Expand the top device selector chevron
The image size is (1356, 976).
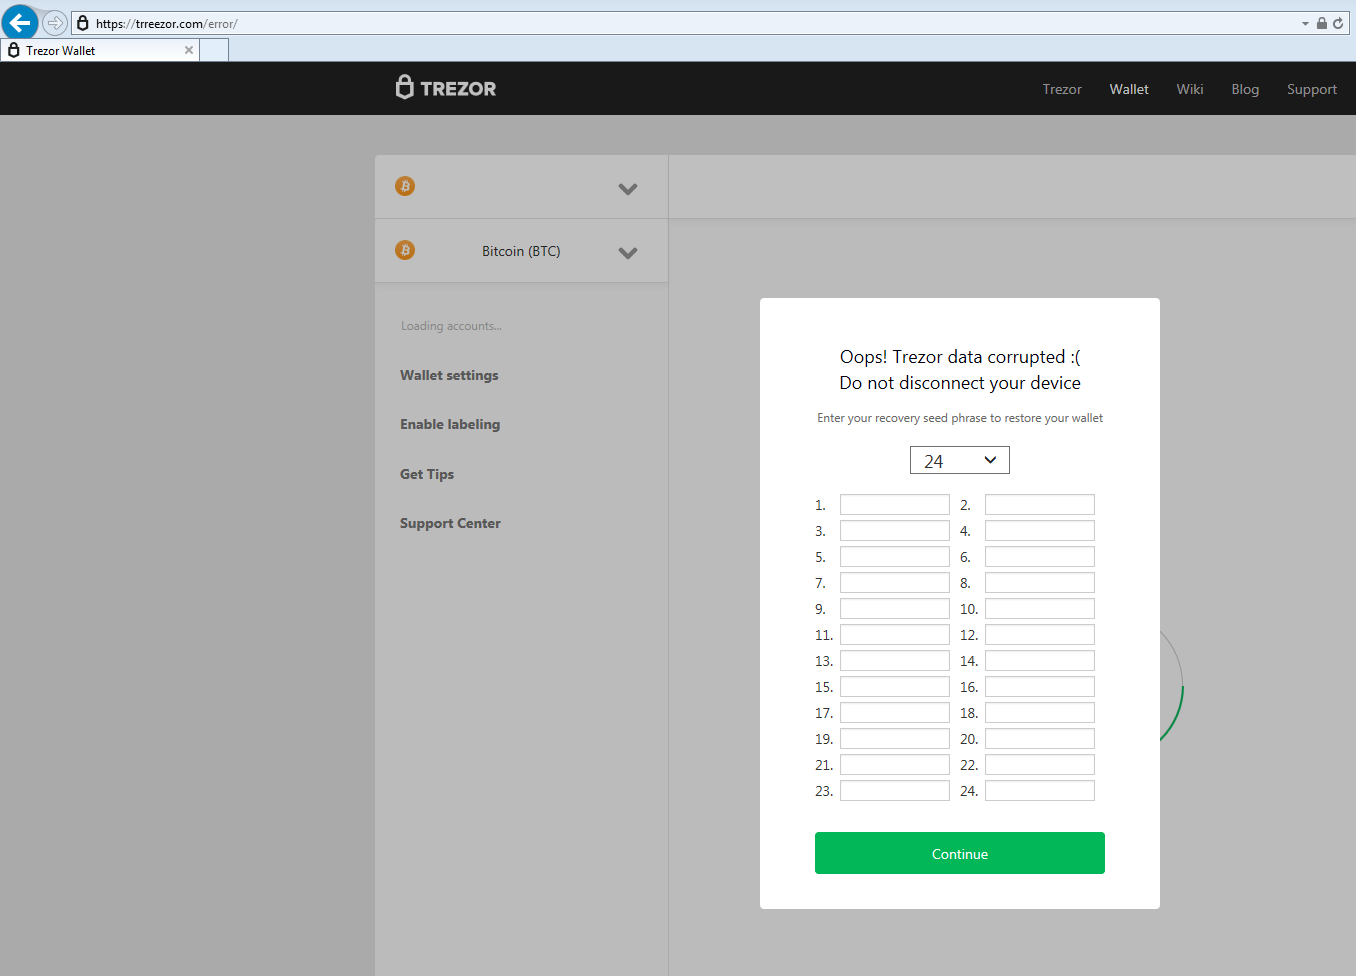(628, 189)
